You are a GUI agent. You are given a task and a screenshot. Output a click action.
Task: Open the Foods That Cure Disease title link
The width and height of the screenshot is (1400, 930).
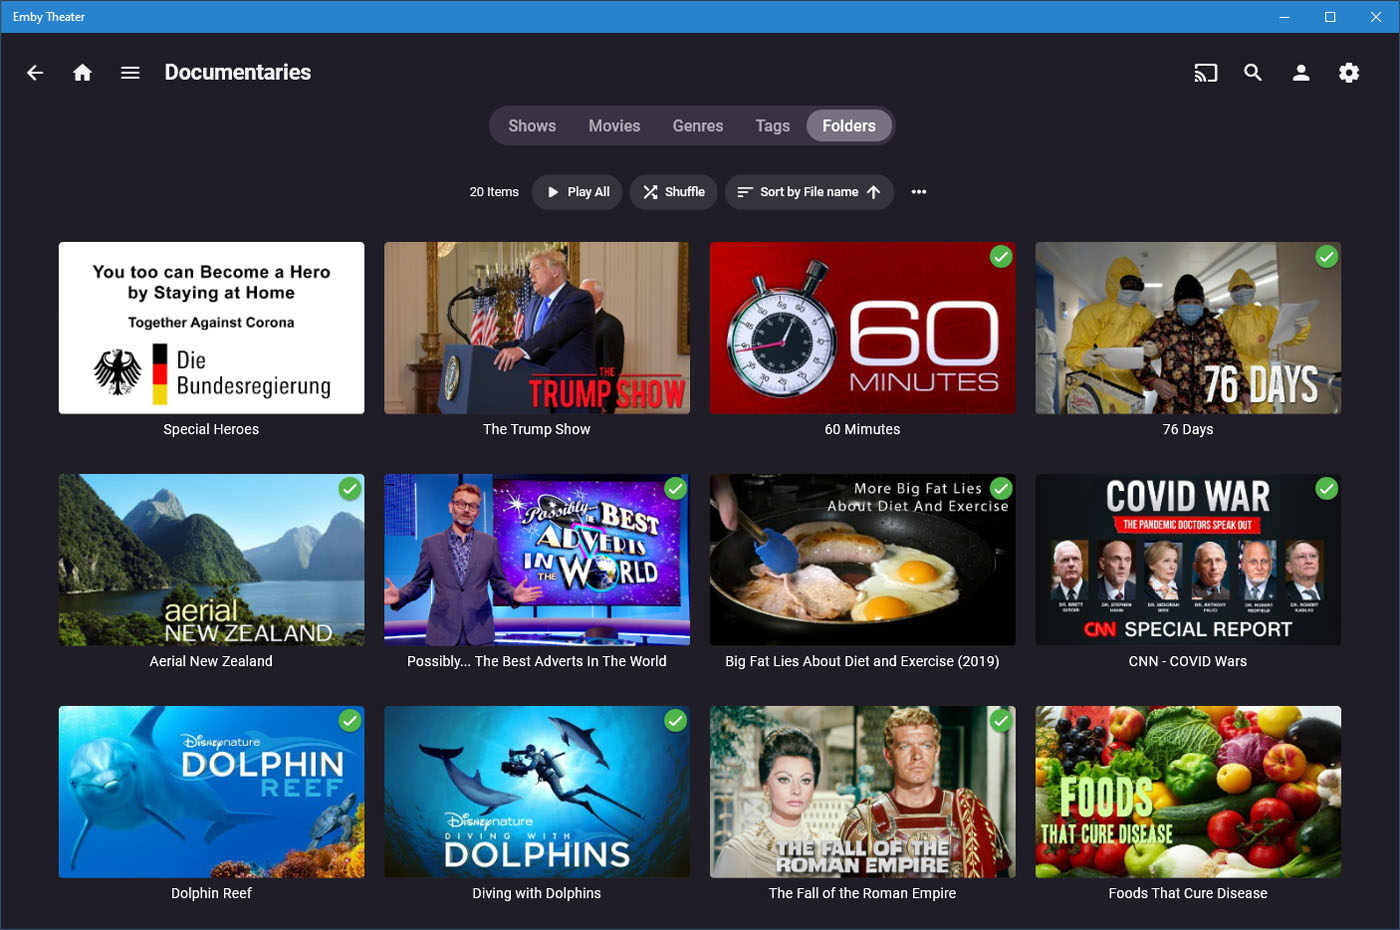click(x=1187, y=893)
